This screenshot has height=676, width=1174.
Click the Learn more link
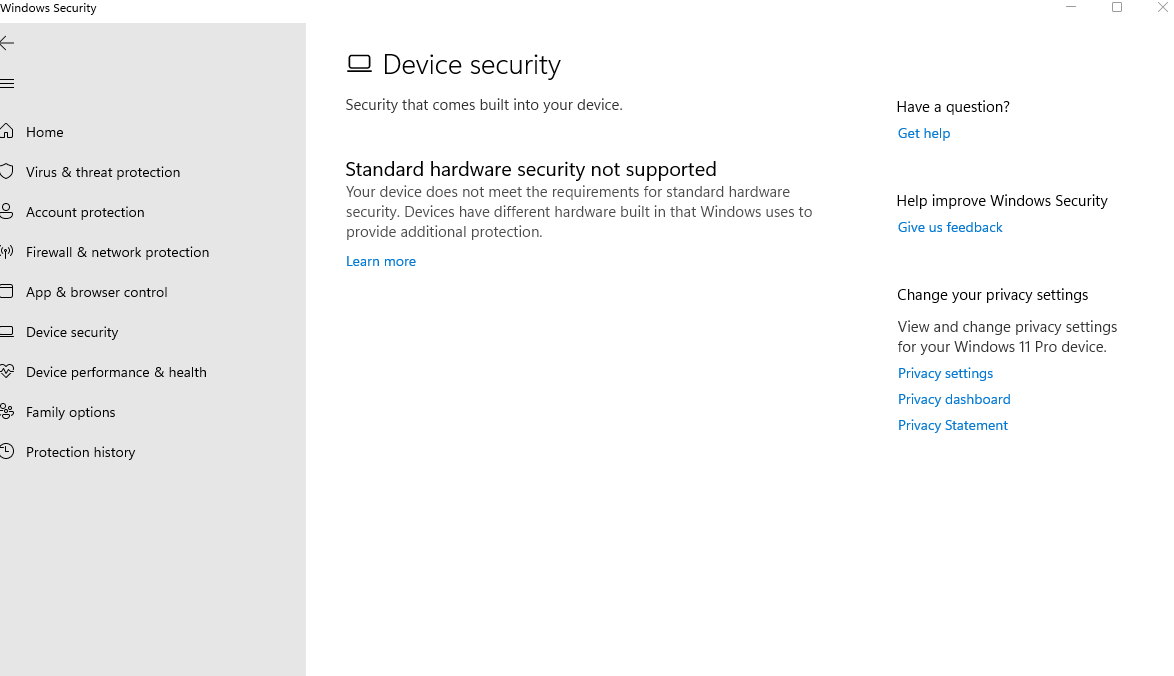380,261
